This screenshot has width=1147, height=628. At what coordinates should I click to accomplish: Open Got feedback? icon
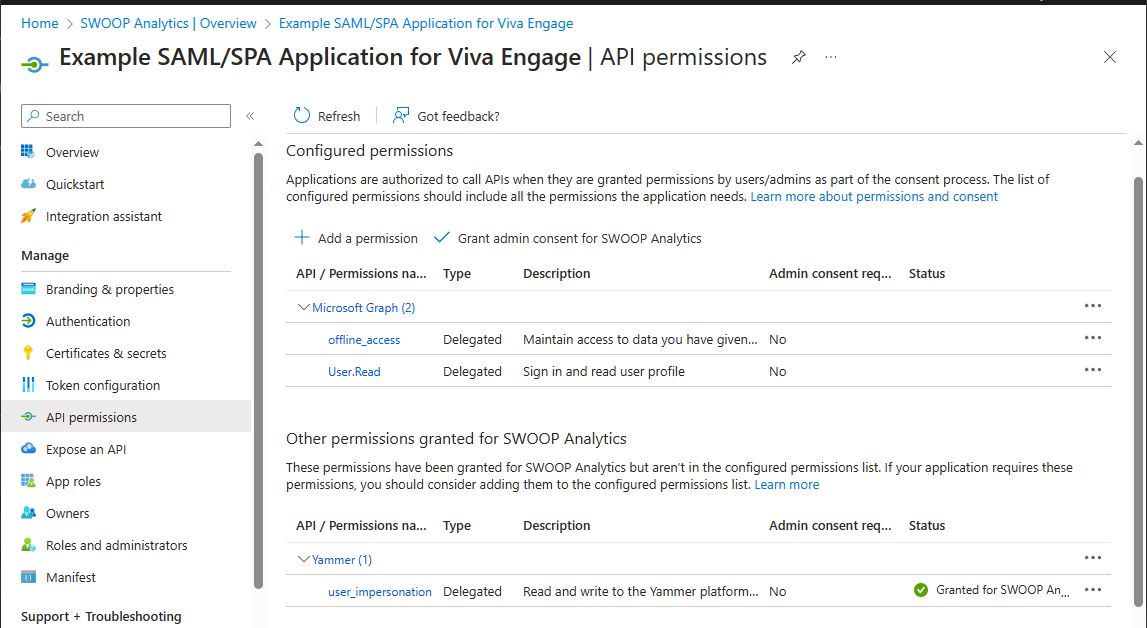[401, 116]
